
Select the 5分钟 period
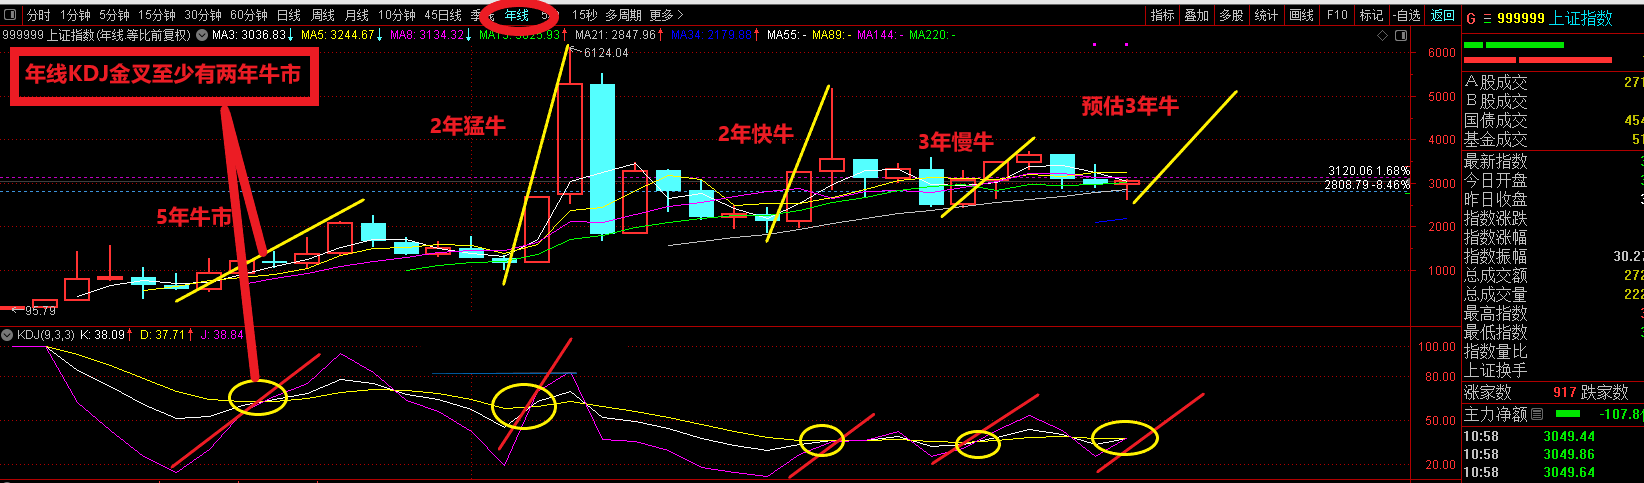[x=114, y=15]
